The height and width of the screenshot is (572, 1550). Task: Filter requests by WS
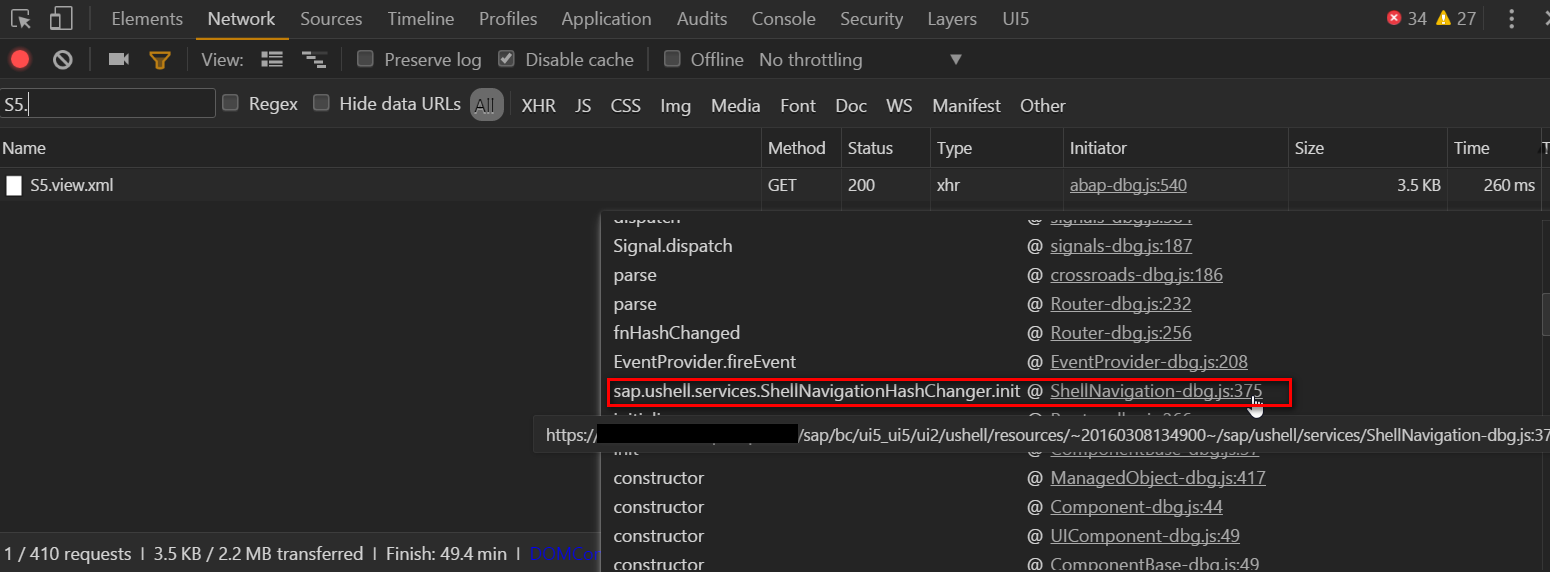899,105
